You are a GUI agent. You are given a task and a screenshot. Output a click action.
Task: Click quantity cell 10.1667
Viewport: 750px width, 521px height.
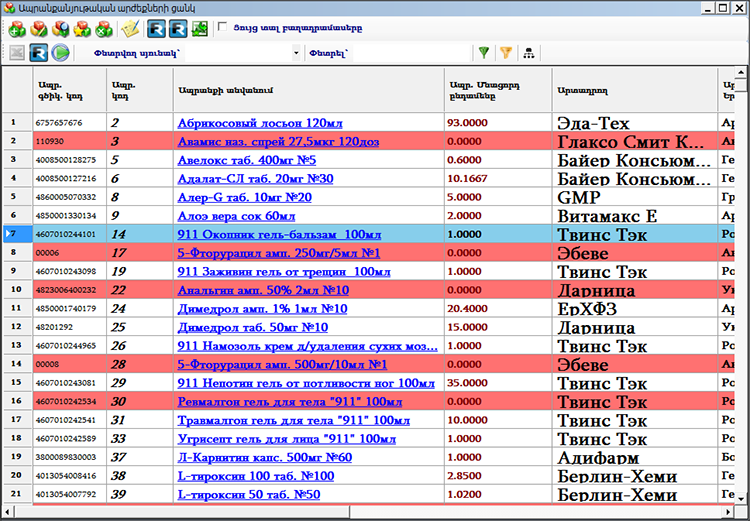click(498, 178)
